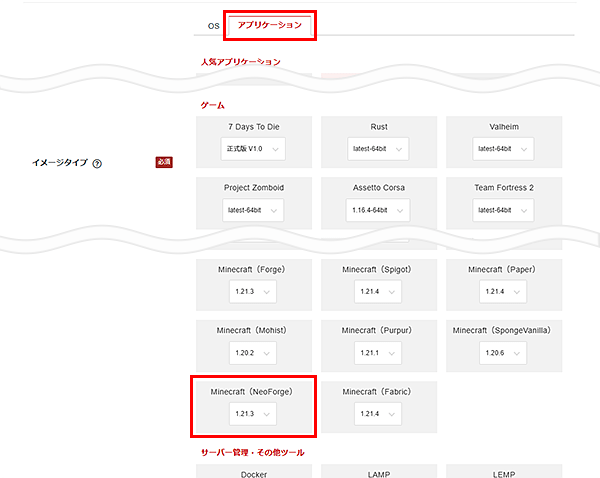Open the Minecraft (Purpur) version dropdown
The image size is (600, 478).
pos(377,352)
